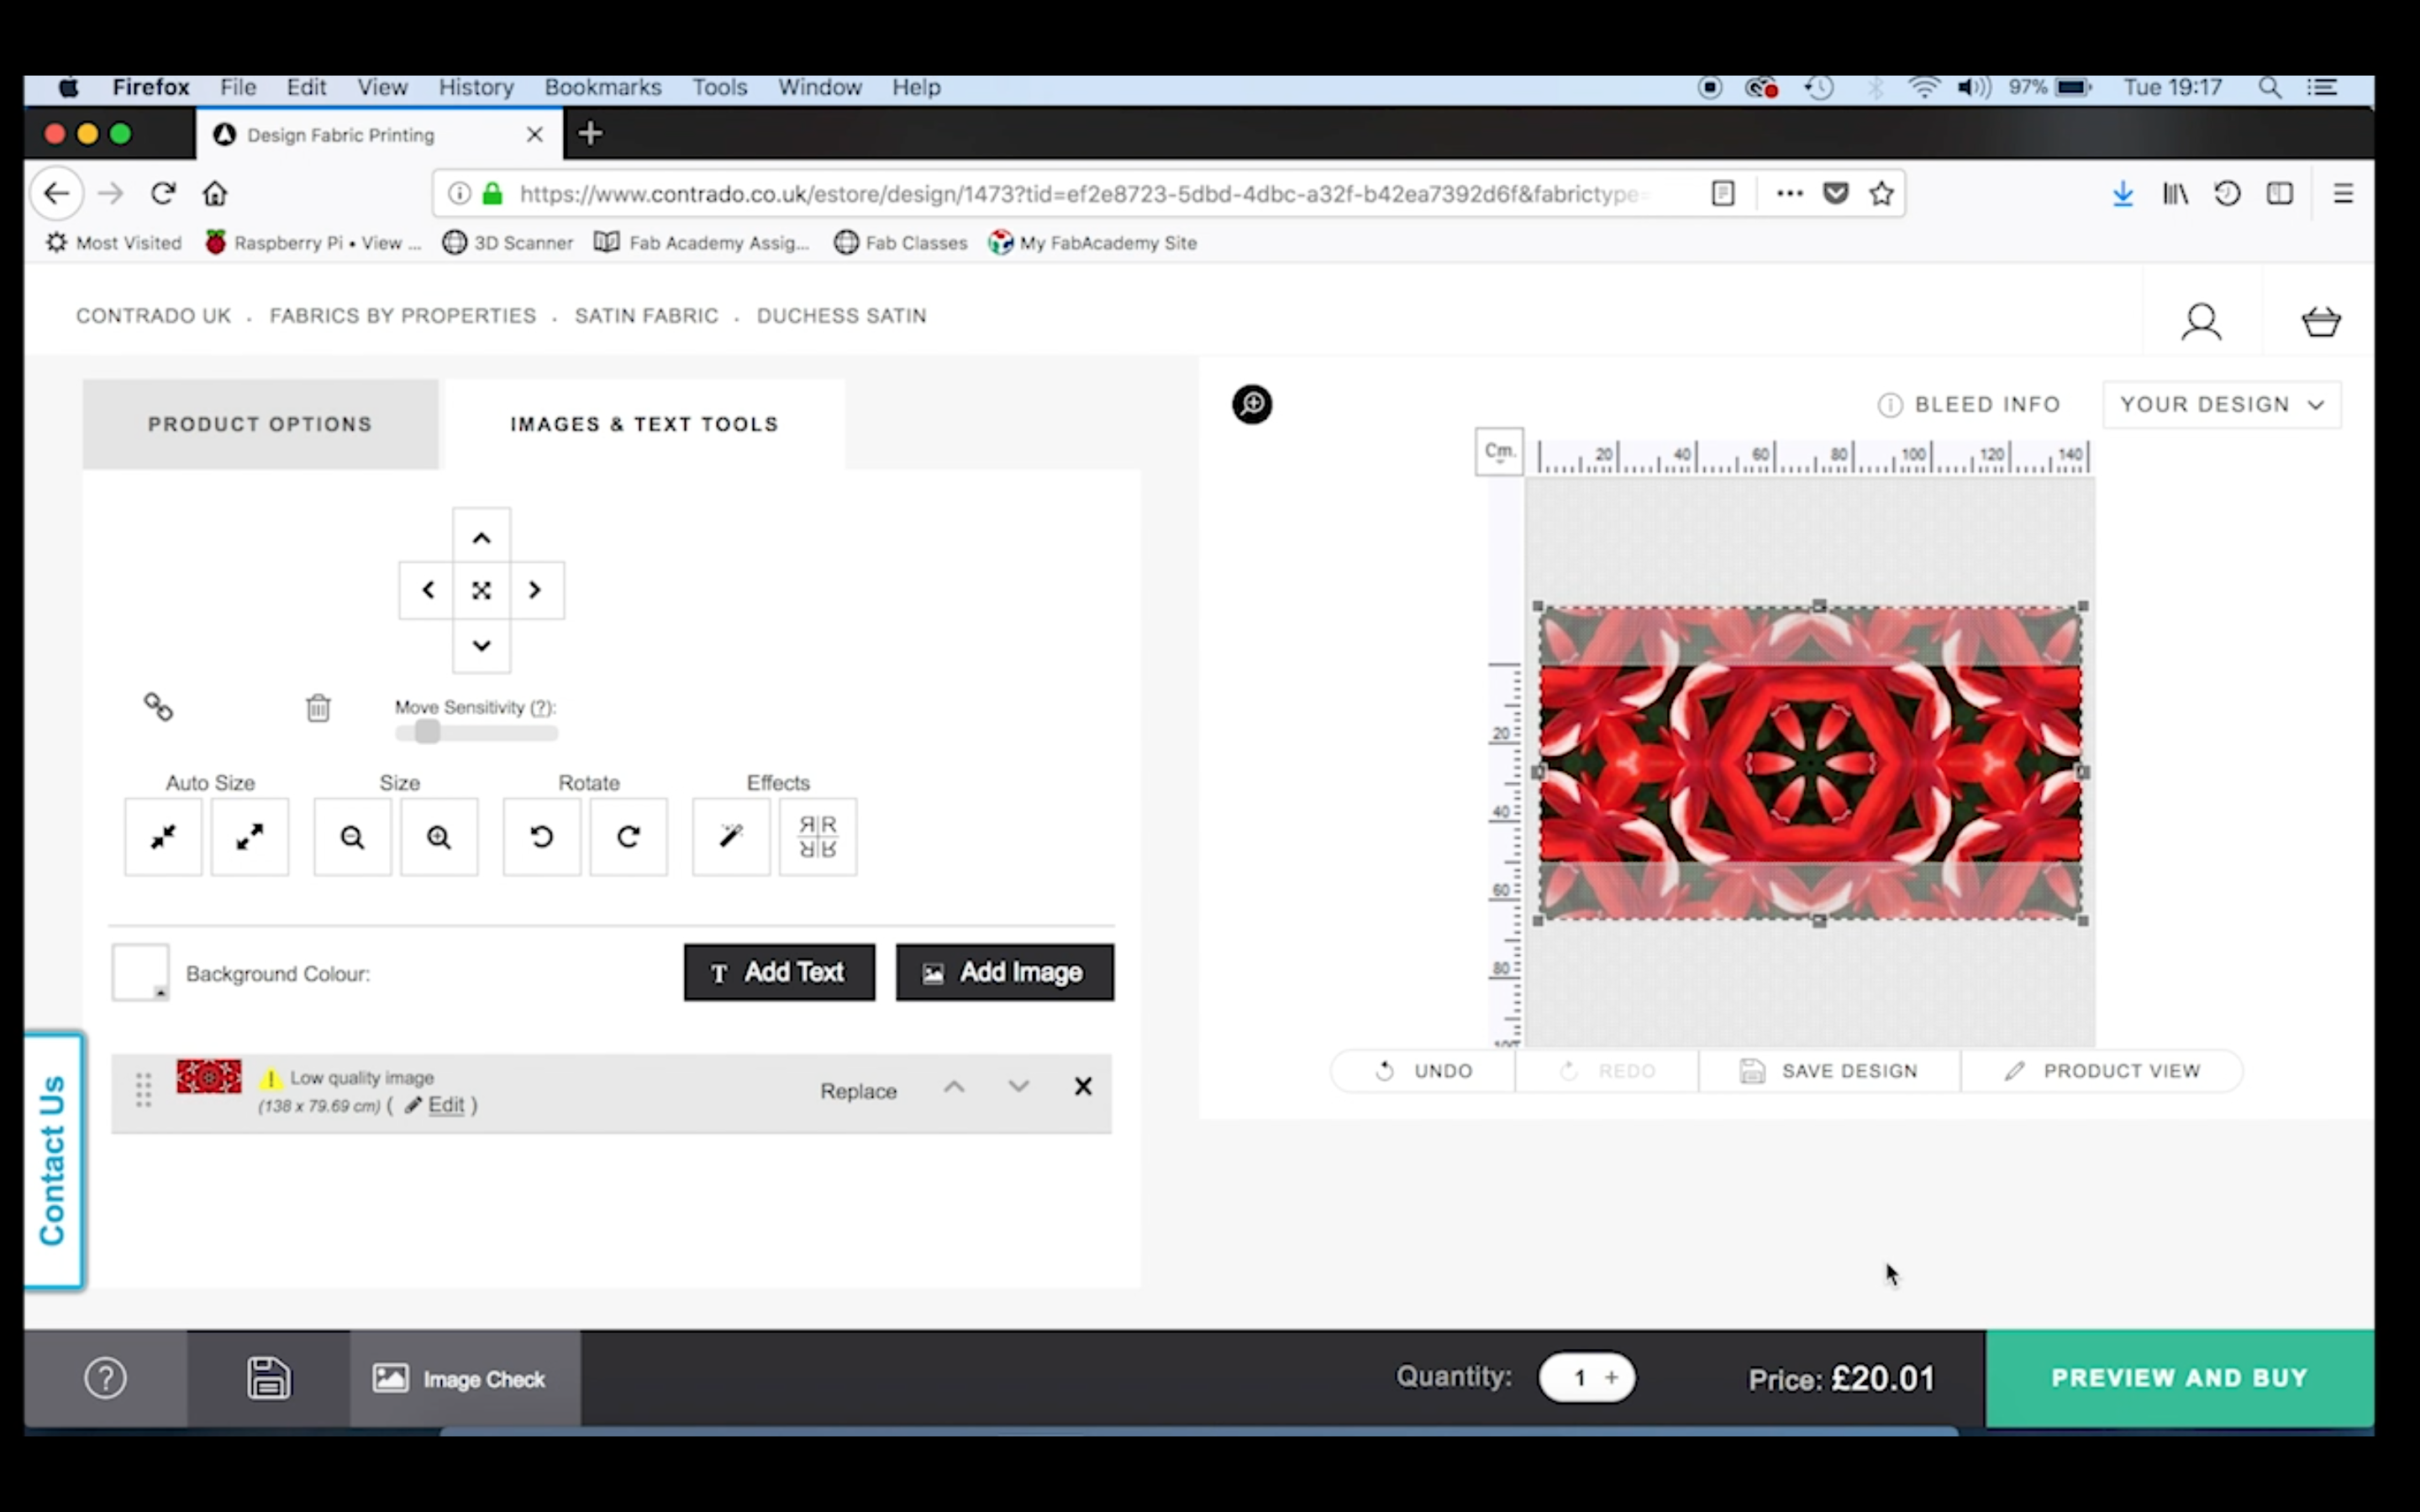The height and width of the screenshot is (1512, 2420).
Task: Rotate the image clockwise
Action: click(x=628, y=837)
